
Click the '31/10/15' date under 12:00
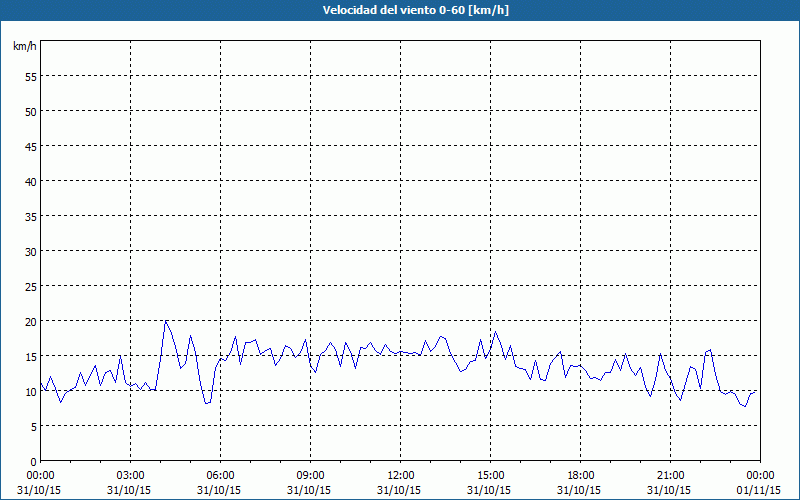399,490
